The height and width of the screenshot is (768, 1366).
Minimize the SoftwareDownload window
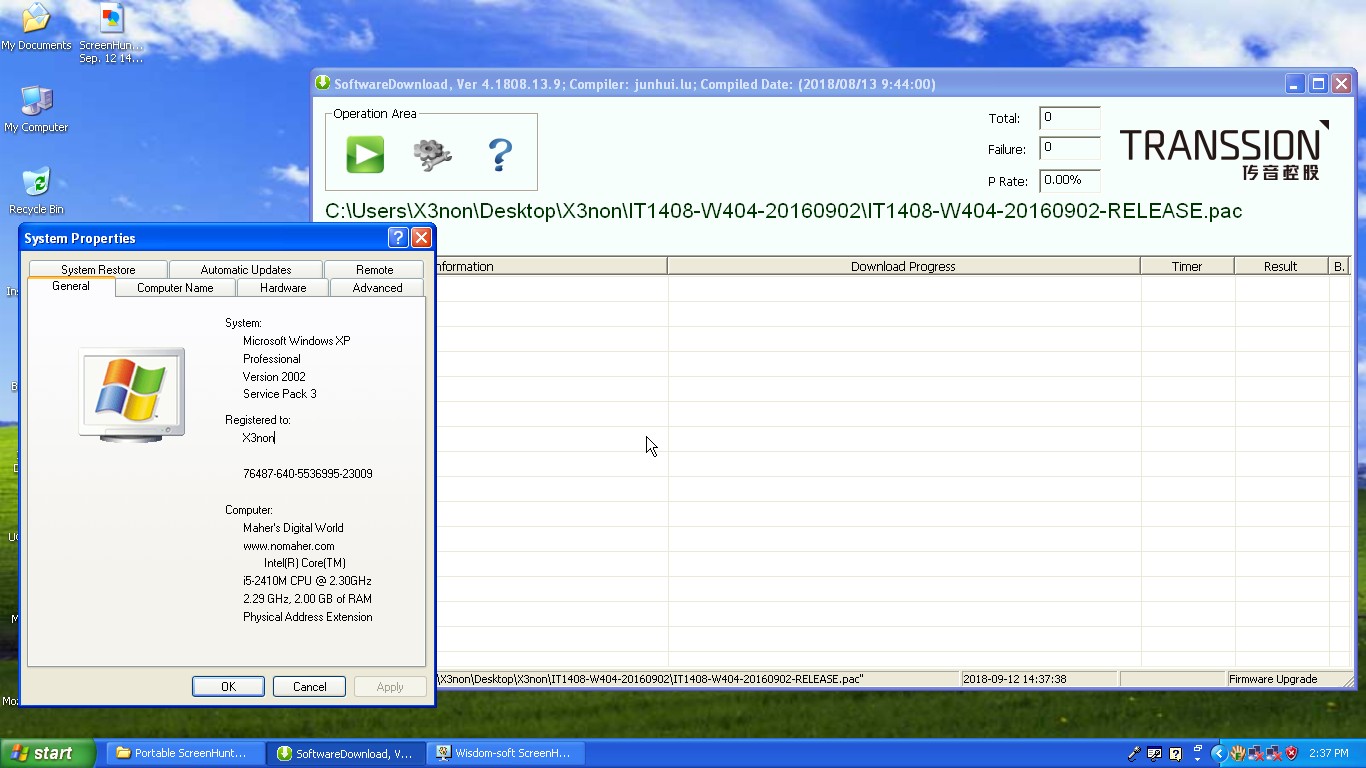pos(1295,84)
